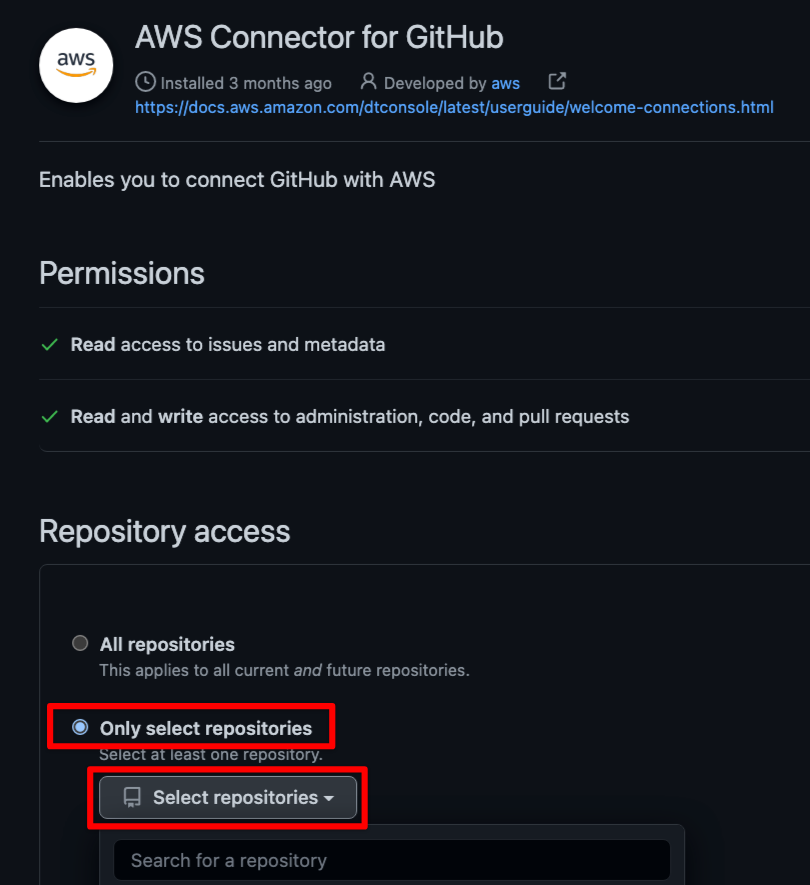Select the Only select repositories radio button
The width and height of the screenshot is (810, 885).
tap(80, 728)
